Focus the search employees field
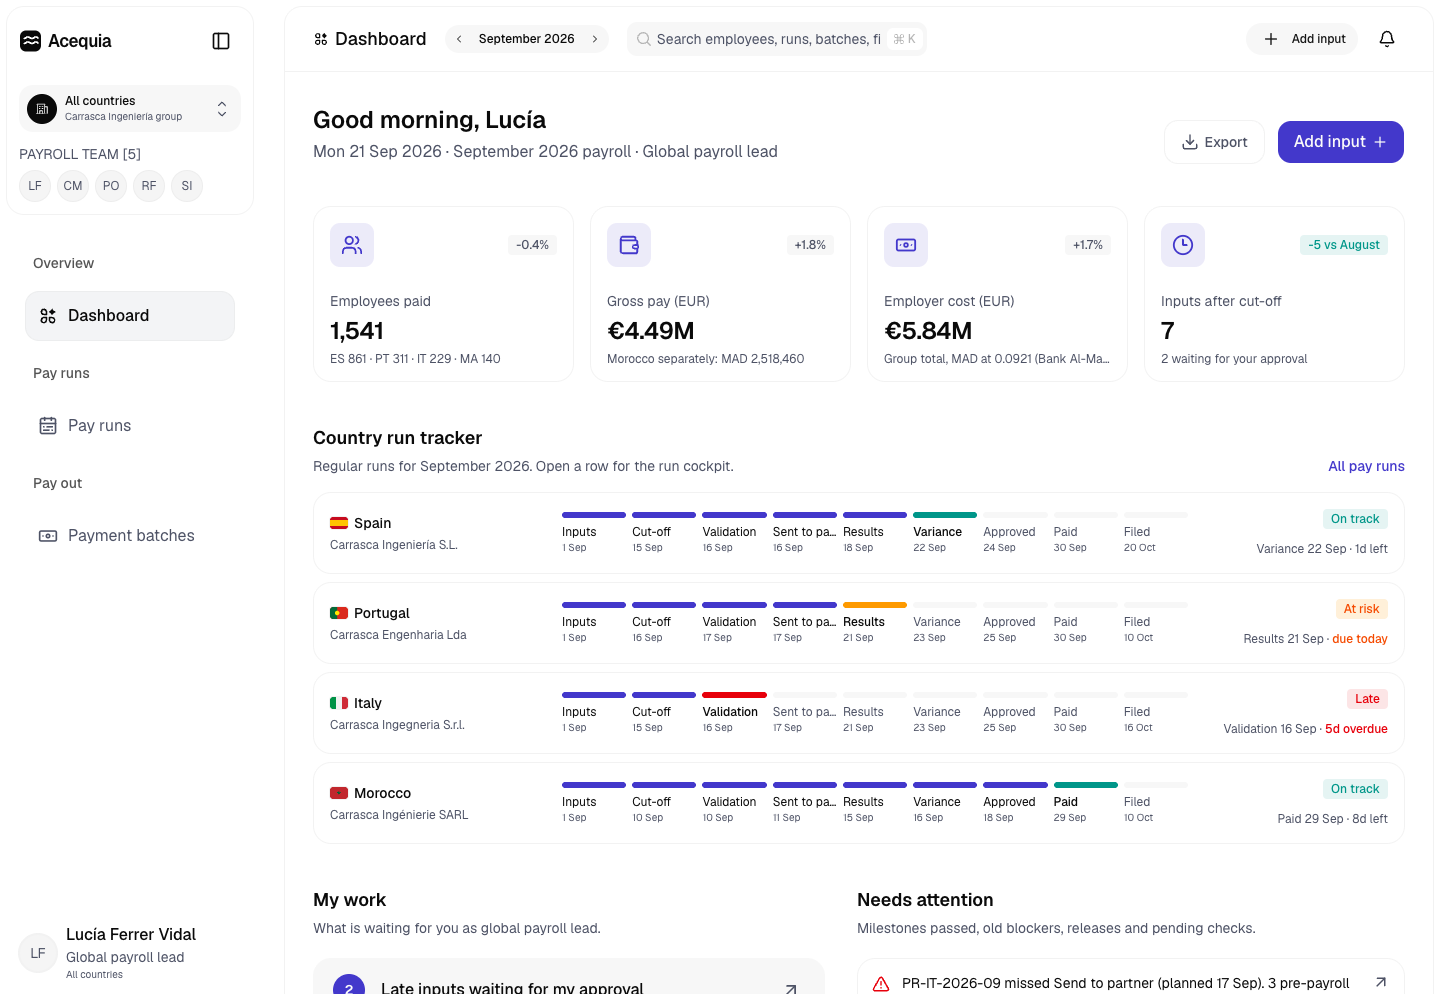This screenshot has width=1440, height=1000. pos(777,39)
